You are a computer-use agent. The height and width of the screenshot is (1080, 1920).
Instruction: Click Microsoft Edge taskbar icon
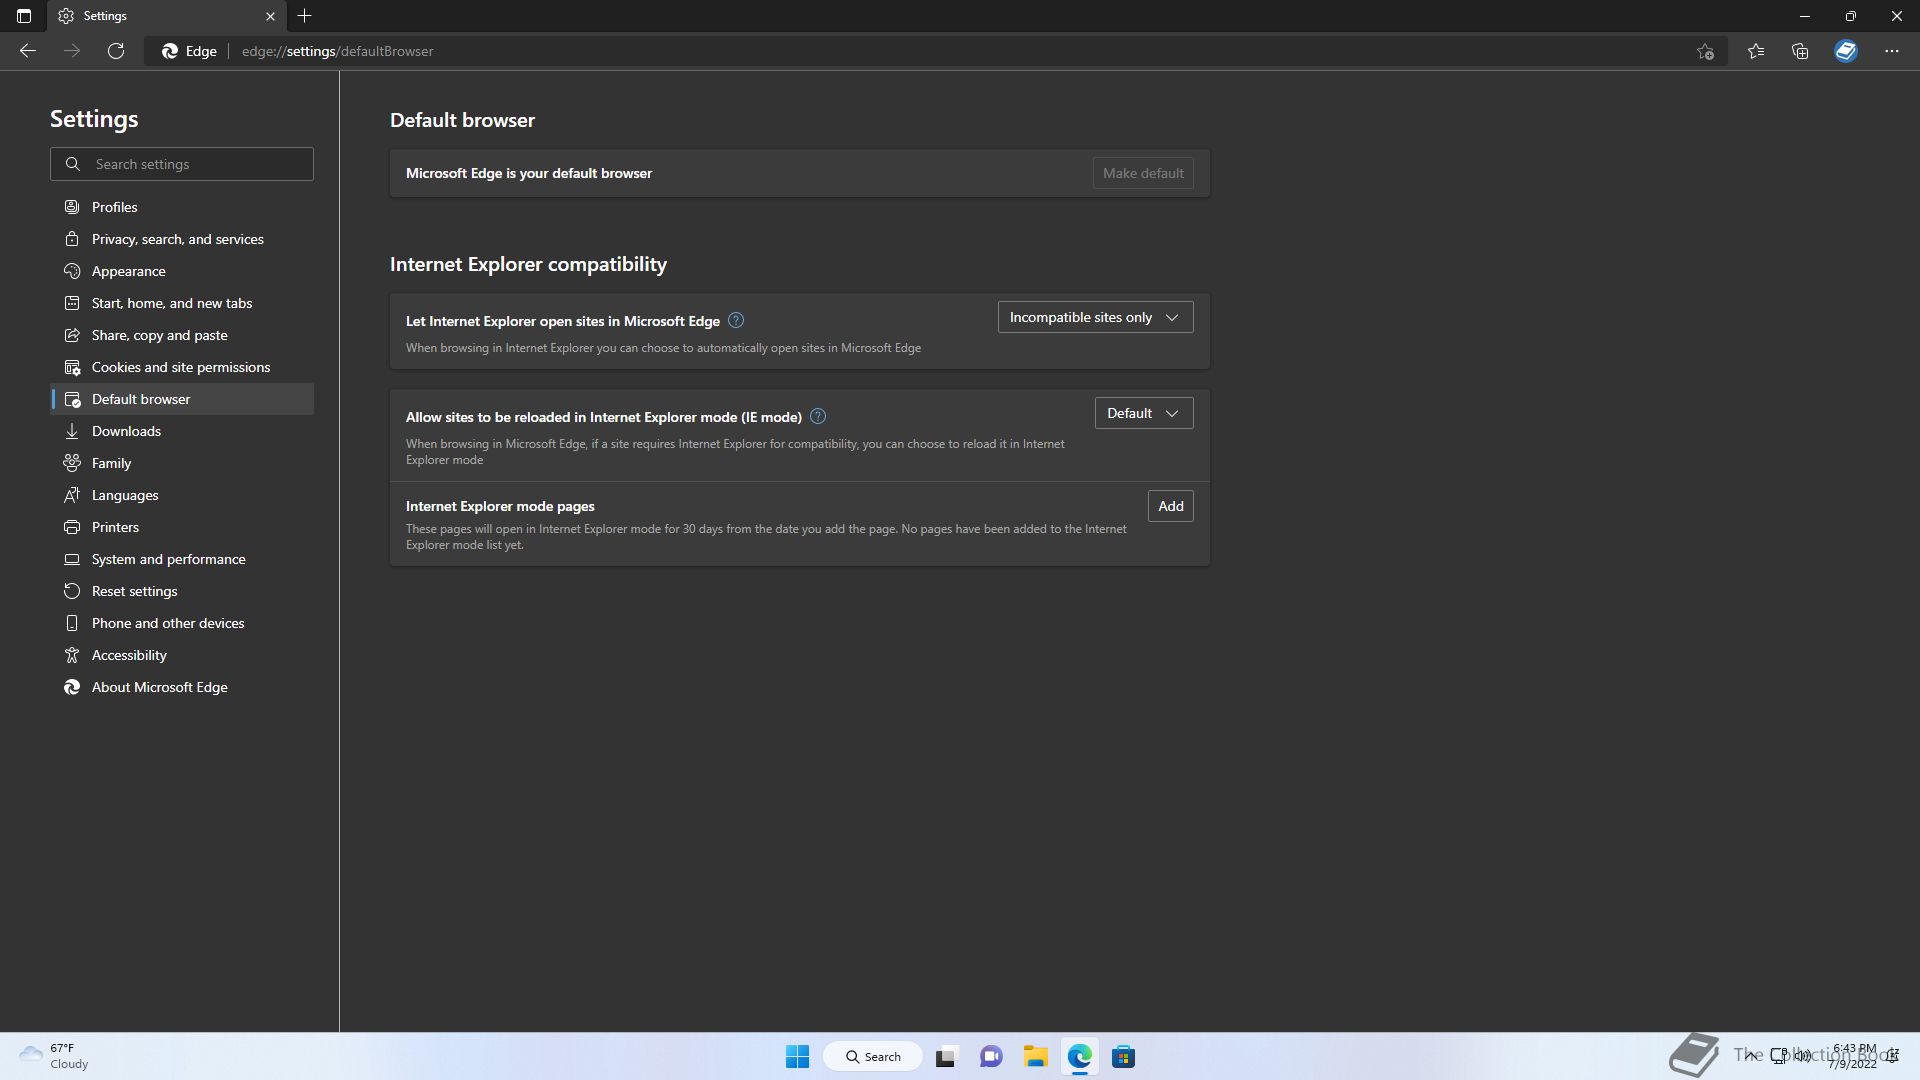pyautogui.click(x=1080, y=1057)
